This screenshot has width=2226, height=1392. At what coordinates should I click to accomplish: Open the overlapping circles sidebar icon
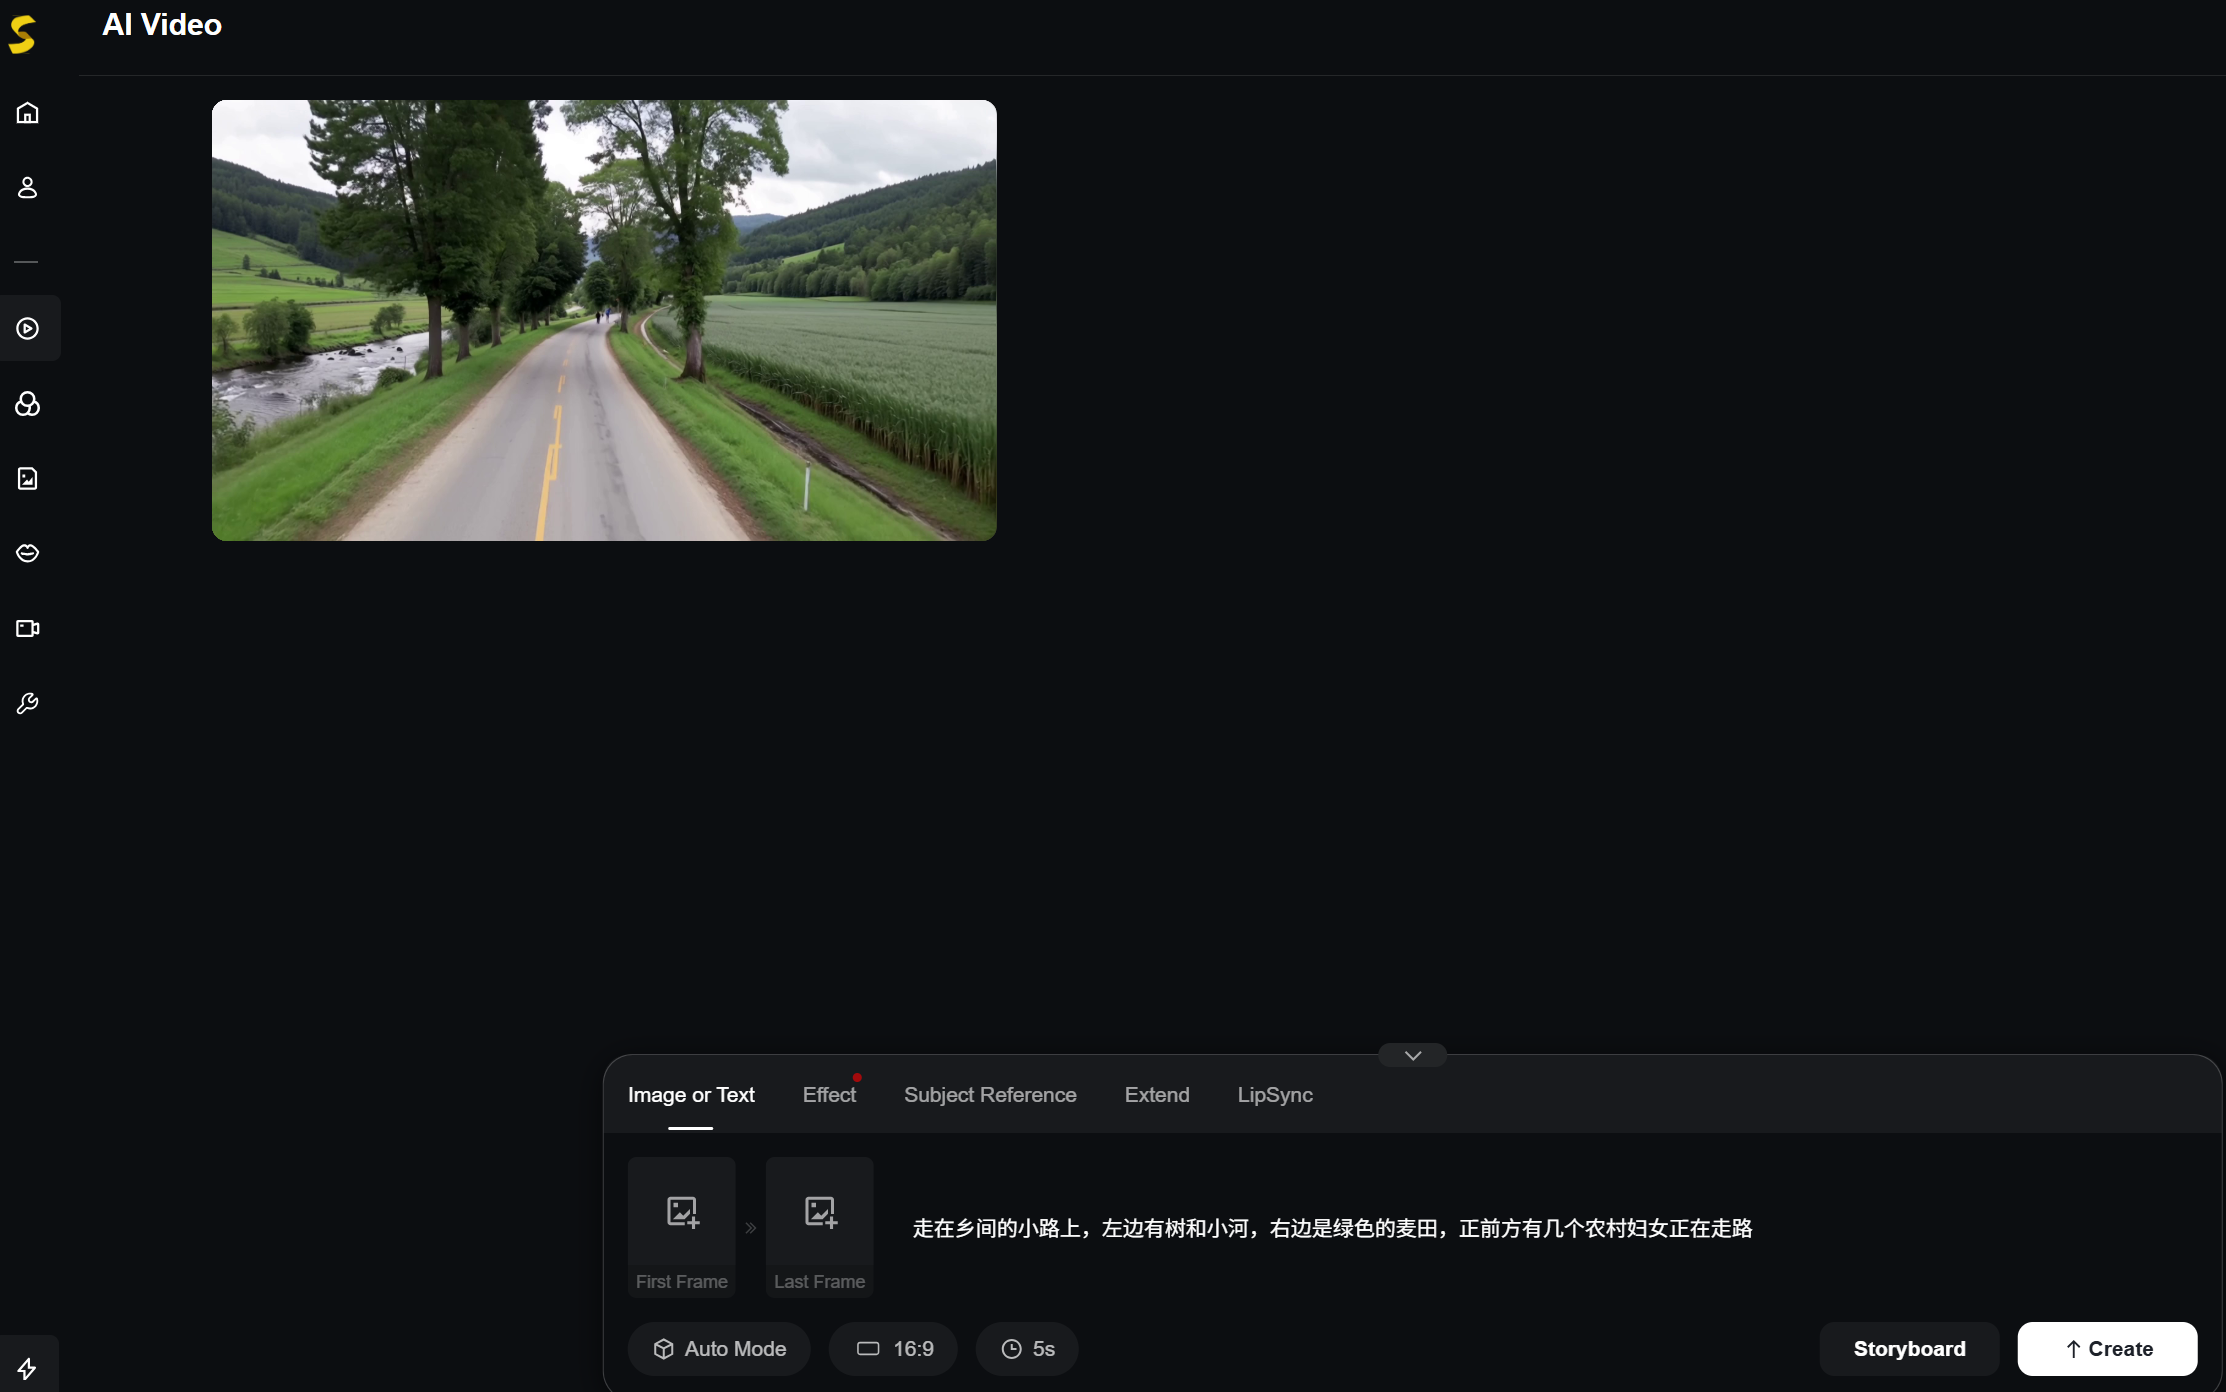[x=28, y=404]
